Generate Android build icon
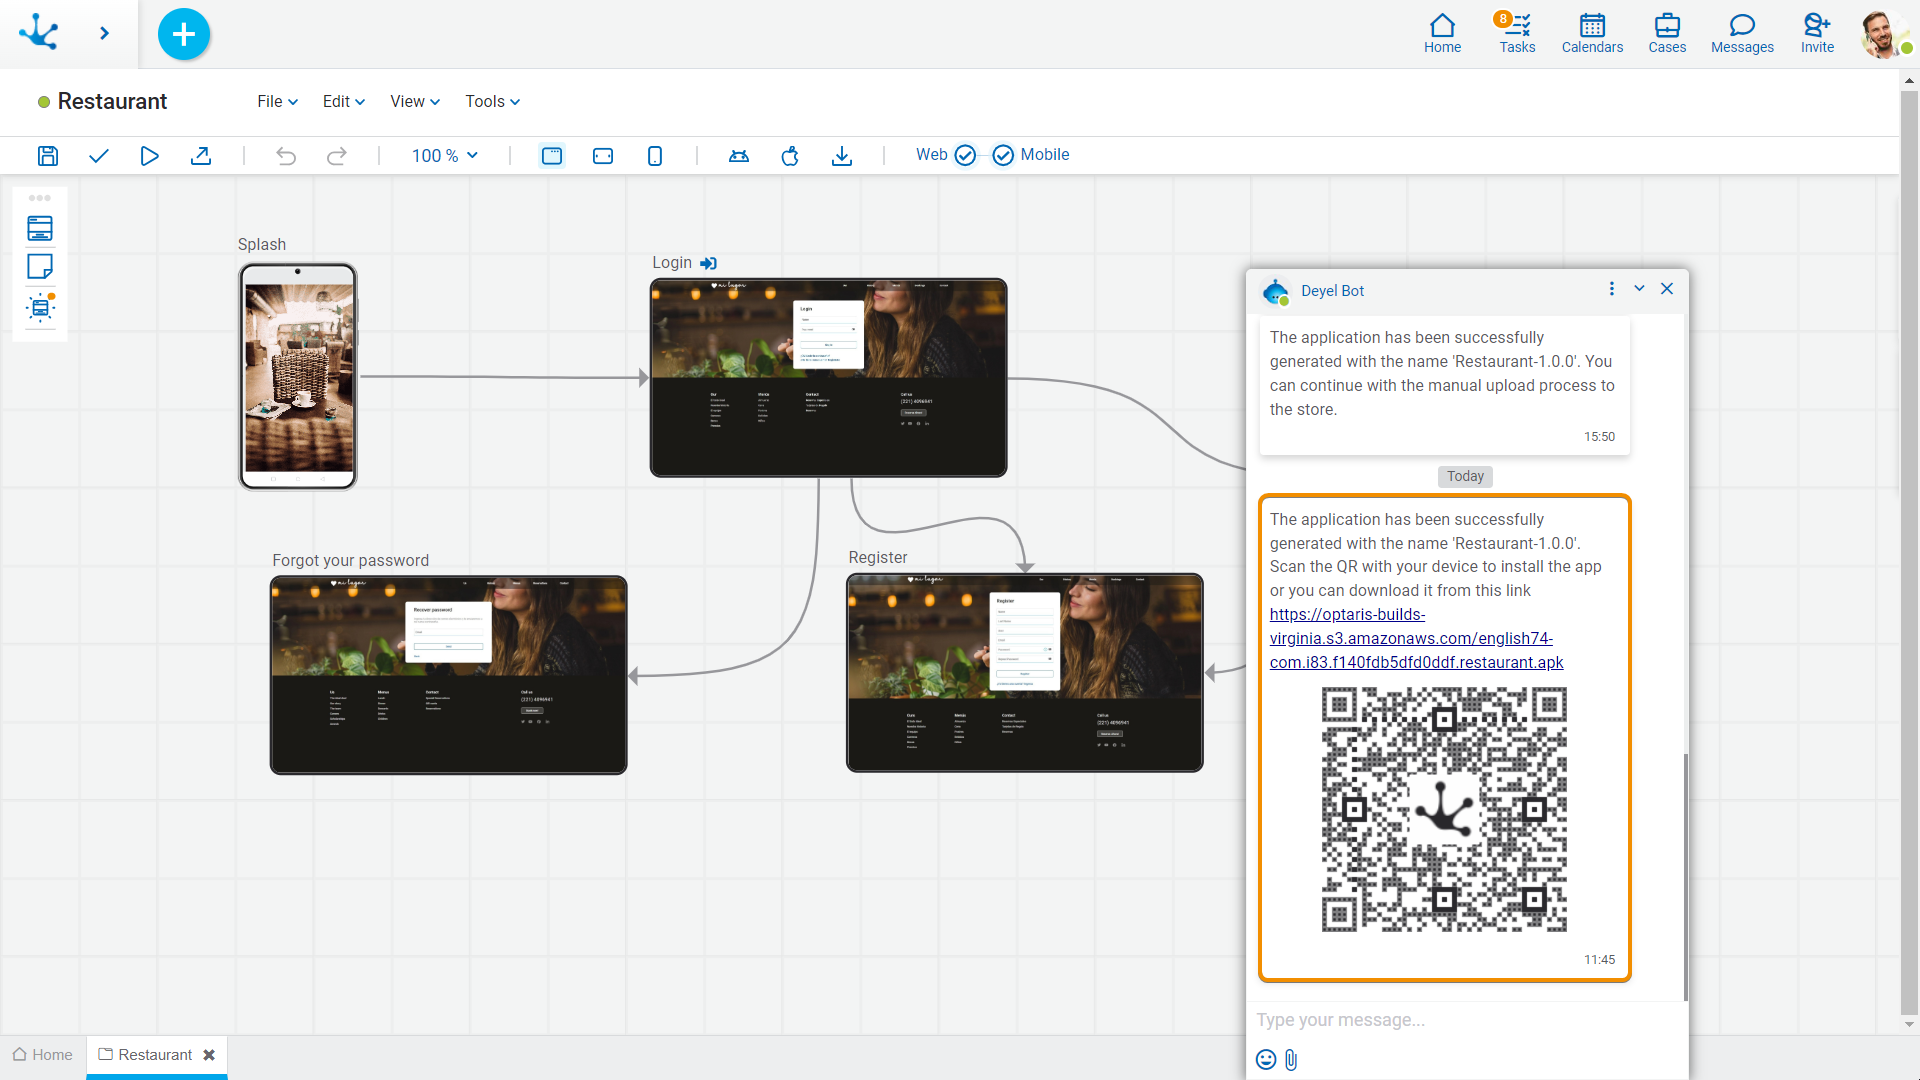The height and width of the screenshot is (1080, 1920). (x=739, y=156)
